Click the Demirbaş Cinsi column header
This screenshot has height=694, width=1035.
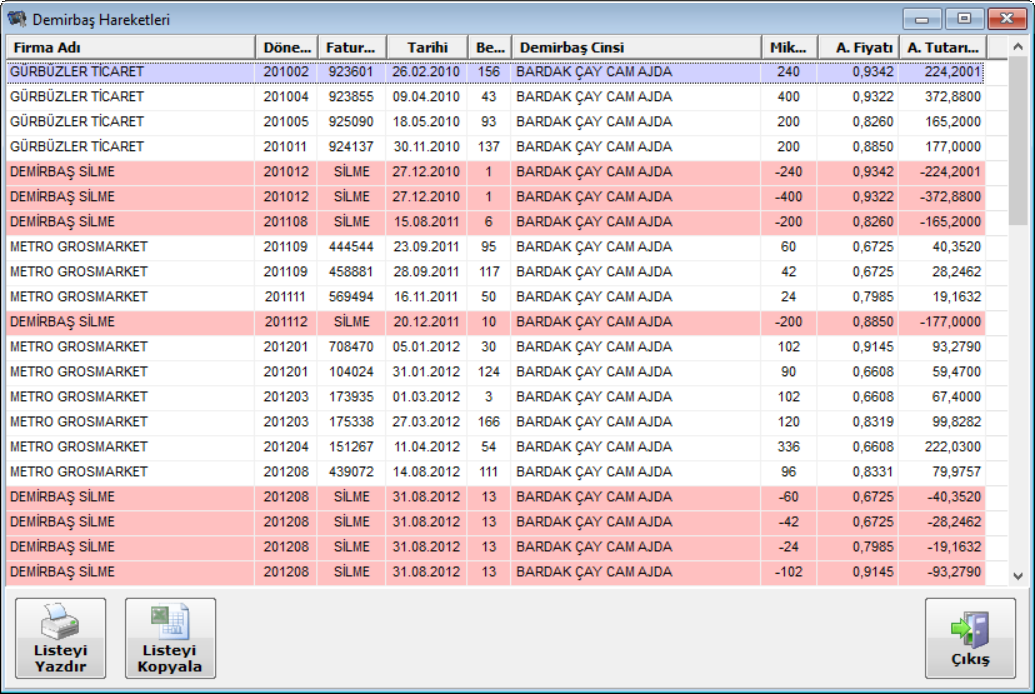click(634, 47)
